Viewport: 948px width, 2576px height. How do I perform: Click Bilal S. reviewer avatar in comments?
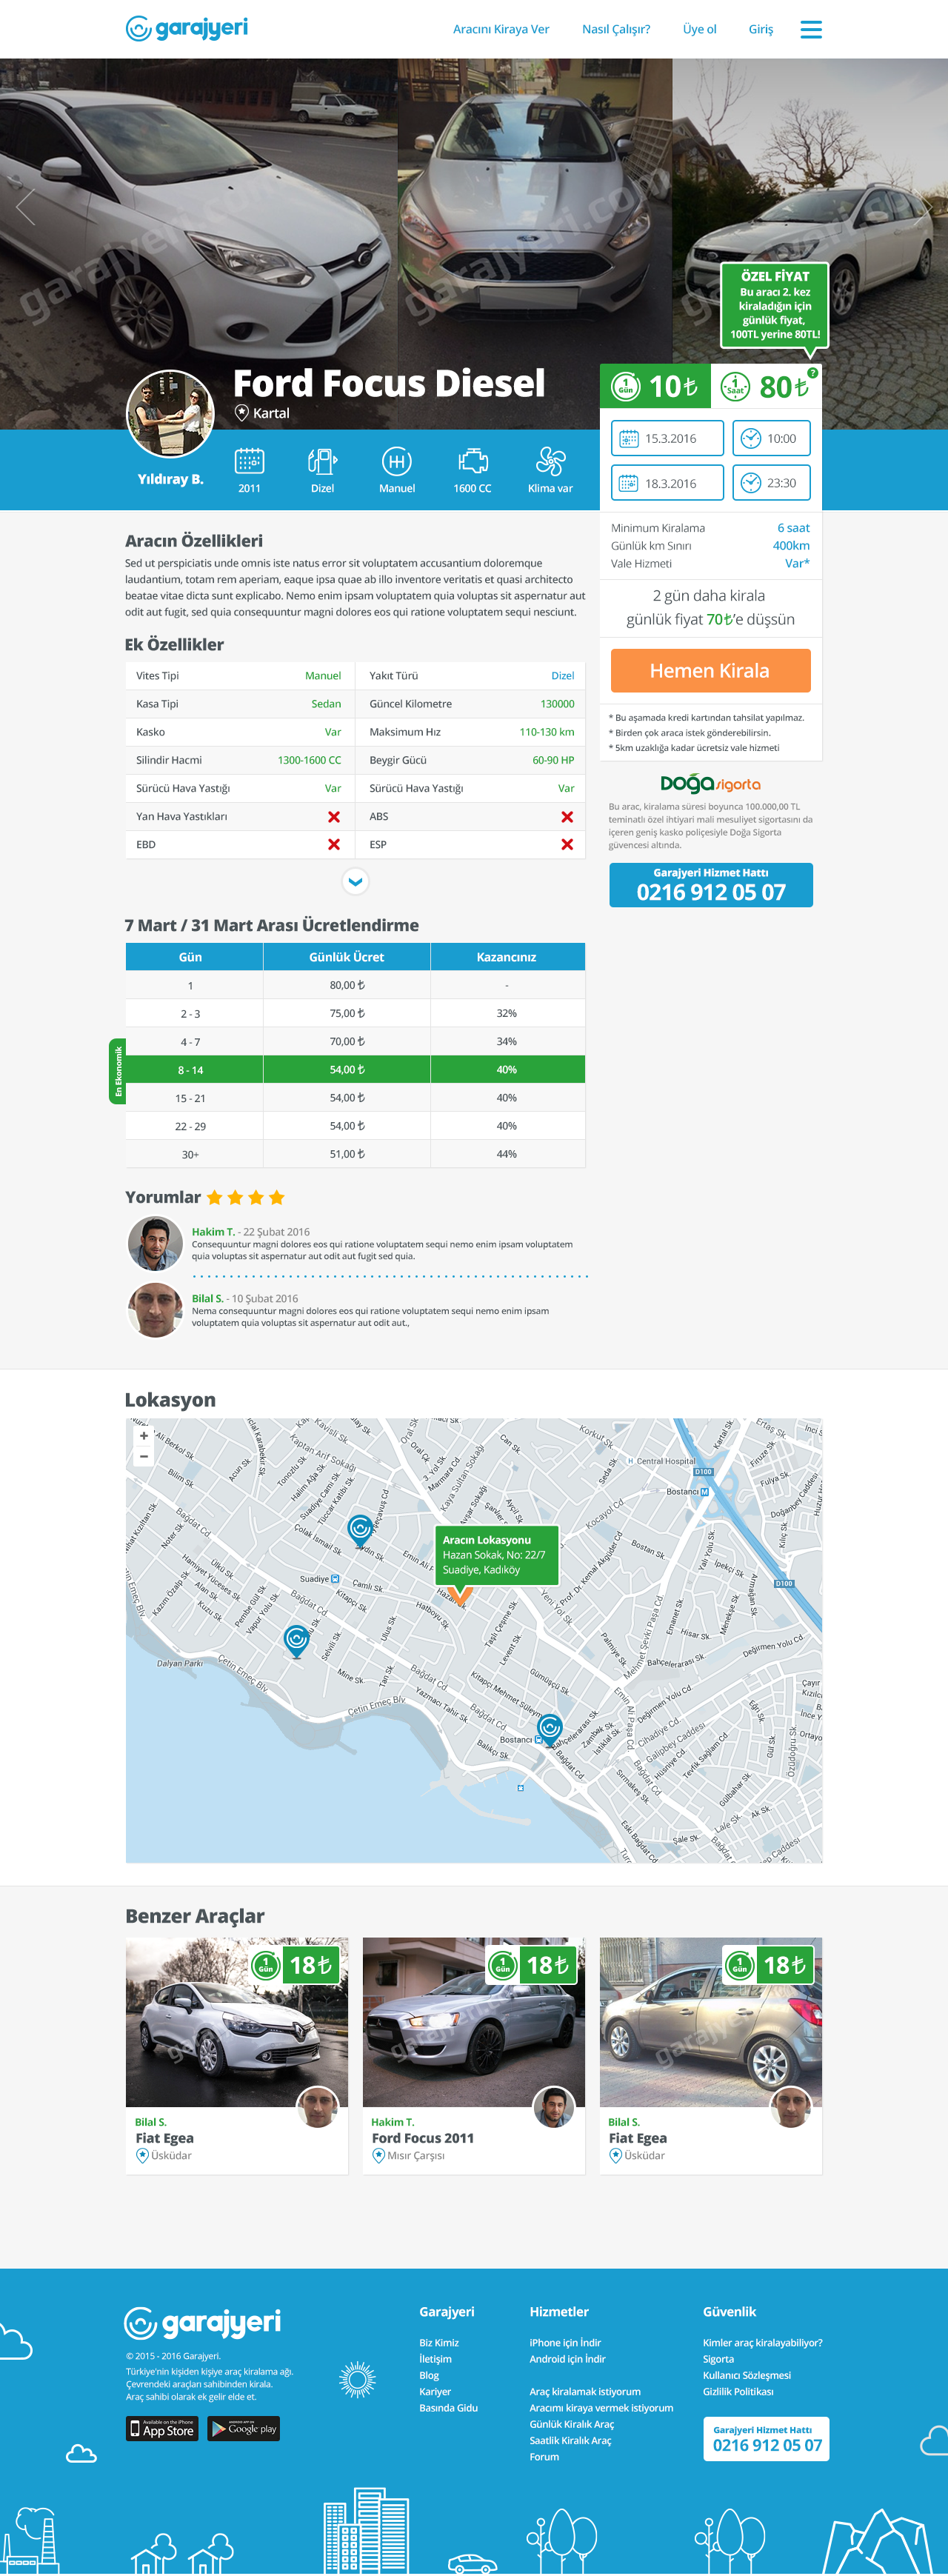coord(155,1310)
